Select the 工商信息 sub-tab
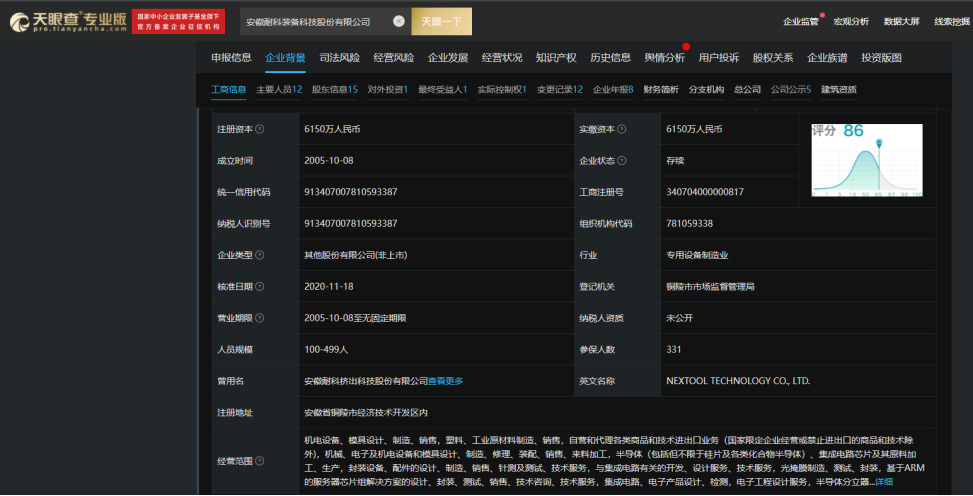 coord(228,89)
